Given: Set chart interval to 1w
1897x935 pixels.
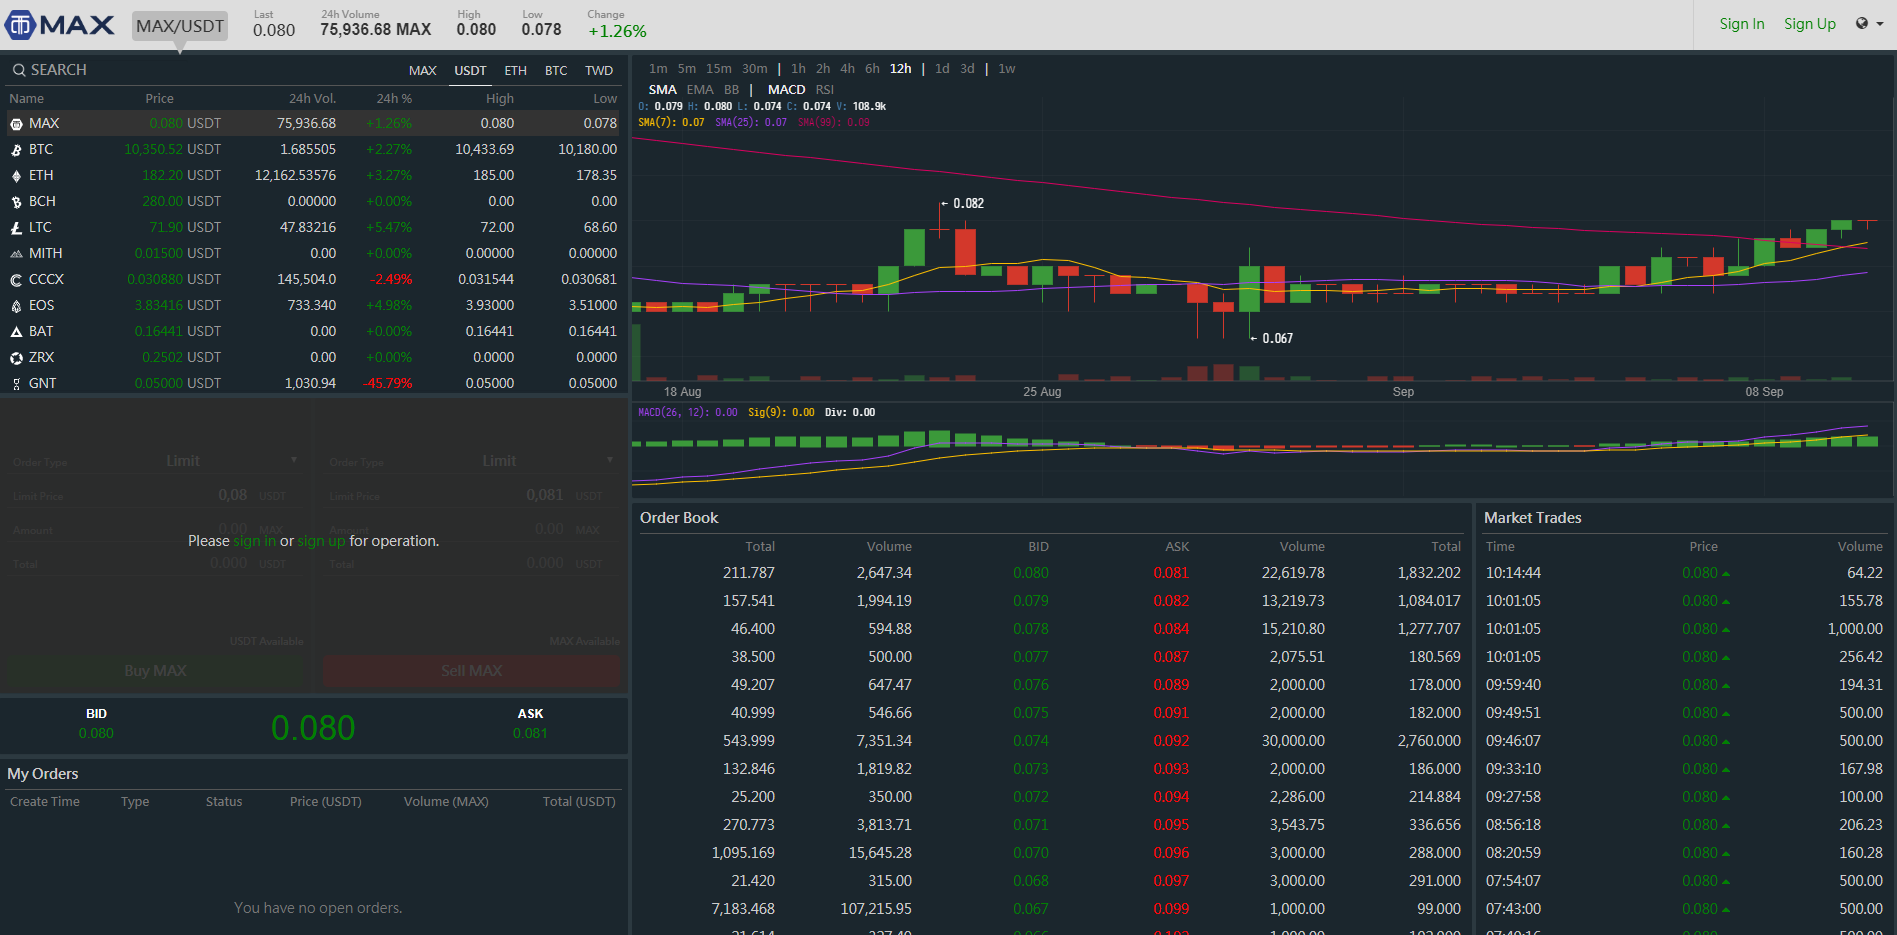Looking at the screenshot, I should click(1007, 69).
